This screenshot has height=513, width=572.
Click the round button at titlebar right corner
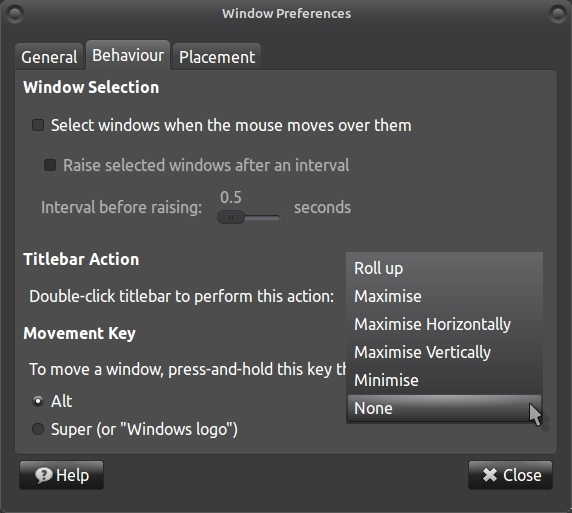click(x=557, y=14)
